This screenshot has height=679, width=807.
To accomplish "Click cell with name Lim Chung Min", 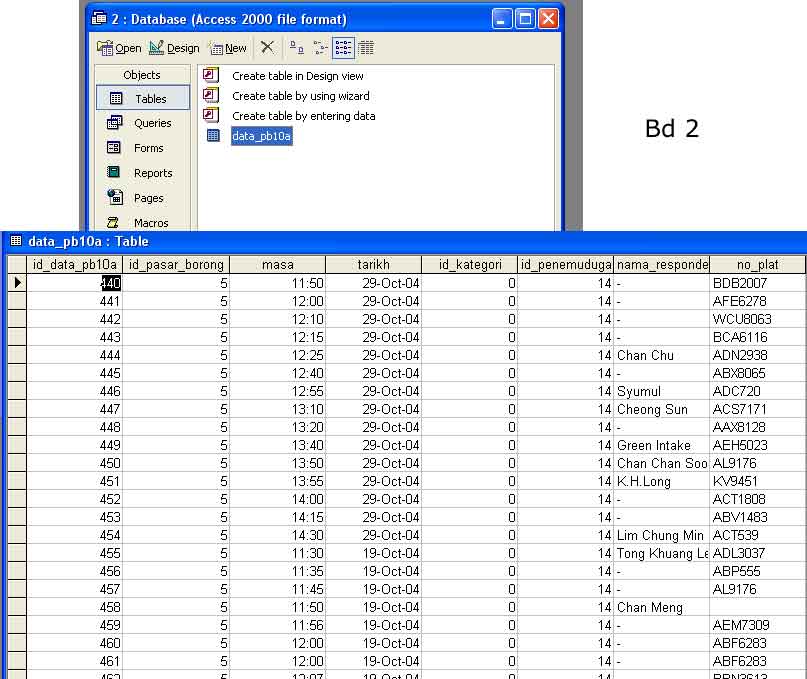I will [661, 535].
